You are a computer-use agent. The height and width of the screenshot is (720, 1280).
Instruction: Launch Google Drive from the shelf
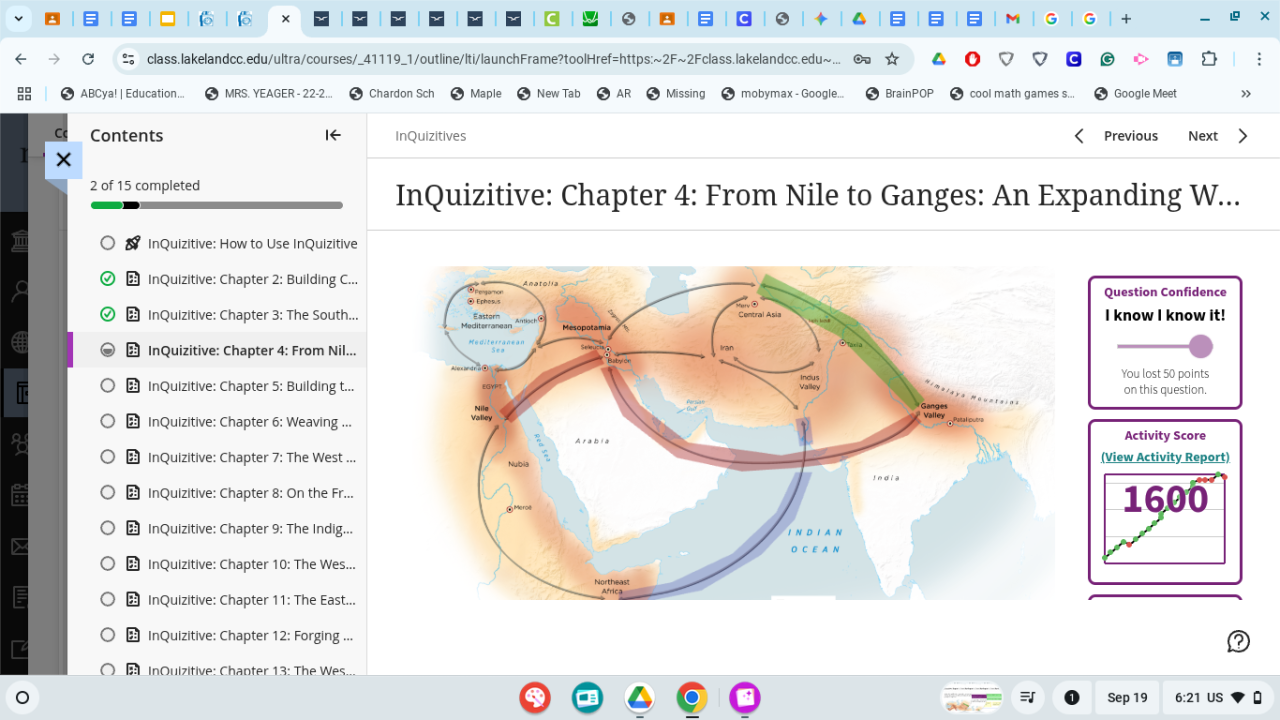point(639,697)
